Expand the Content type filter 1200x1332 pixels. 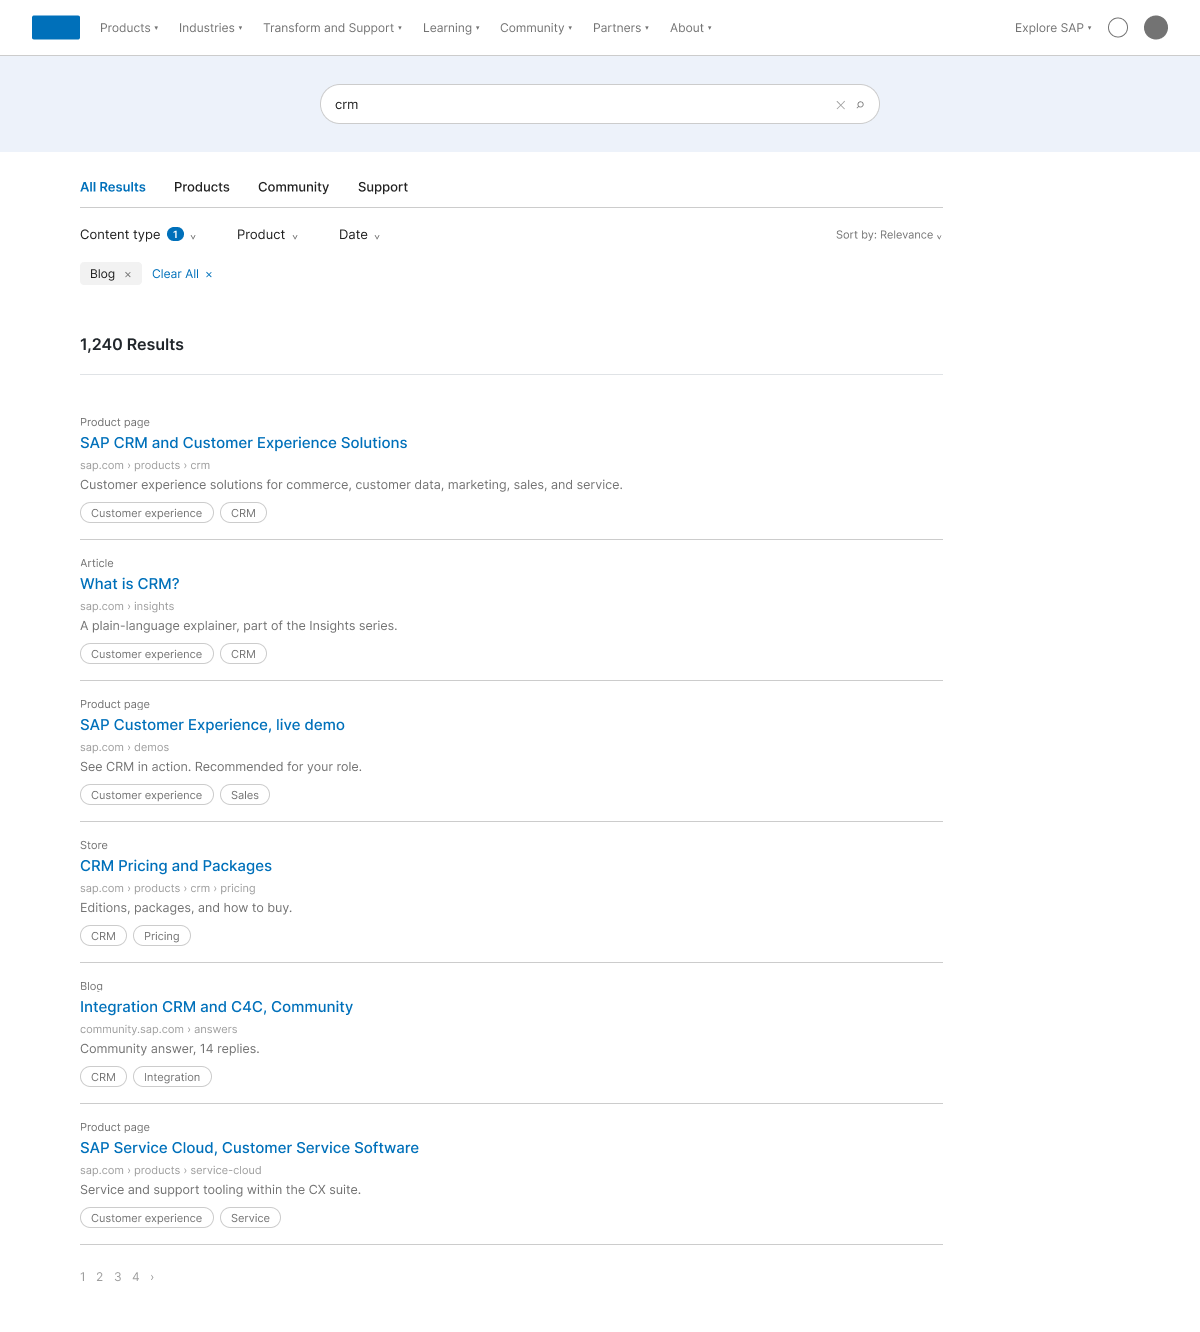(138, 235)
